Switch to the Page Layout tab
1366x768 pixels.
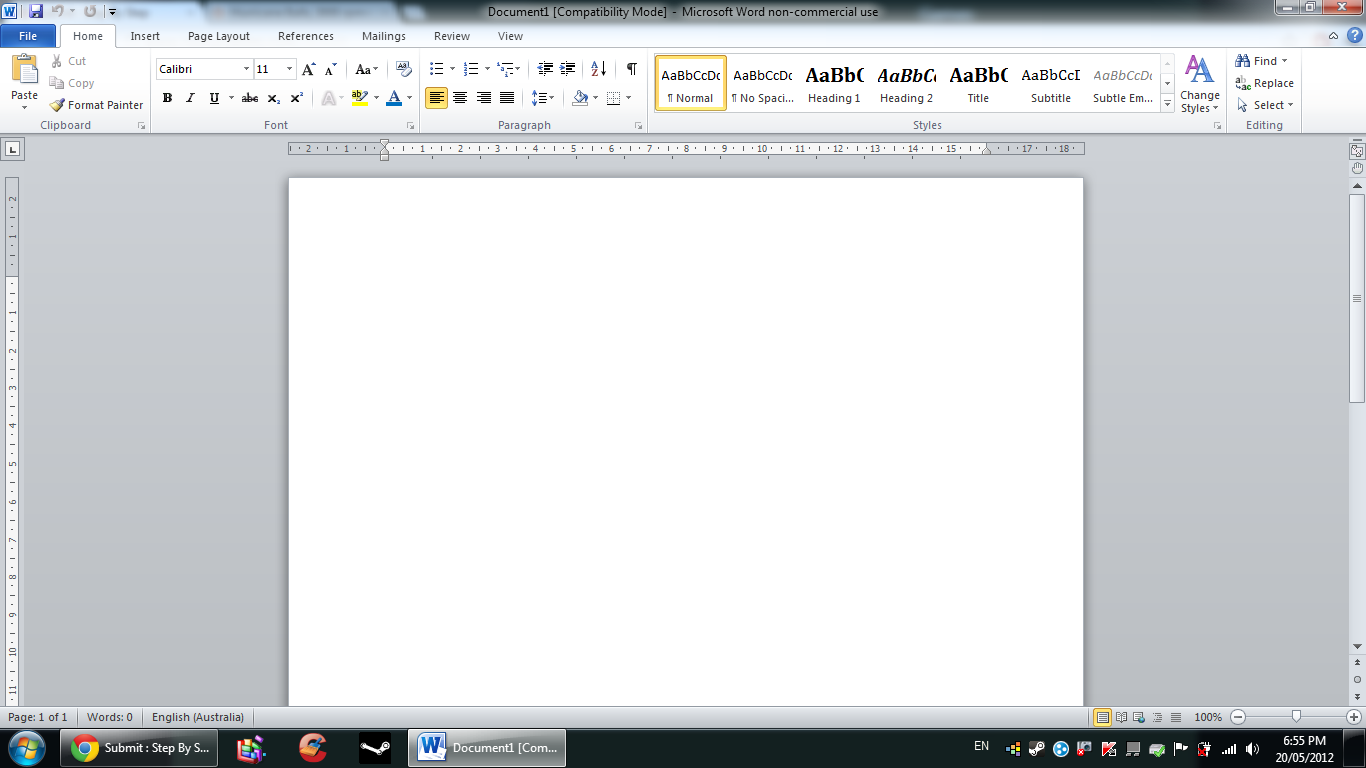coord(218,36)
